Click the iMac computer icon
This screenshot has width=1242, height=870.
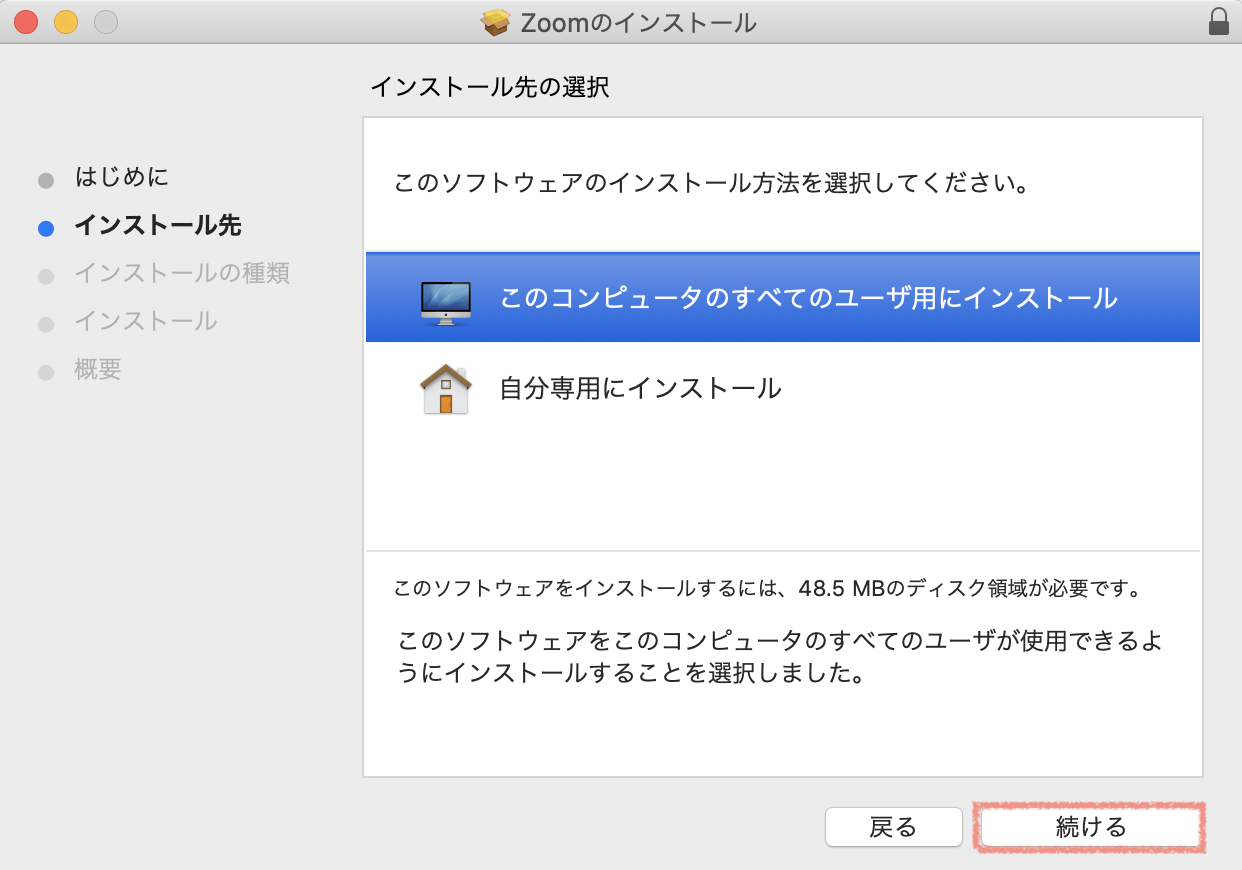[446, 301]
